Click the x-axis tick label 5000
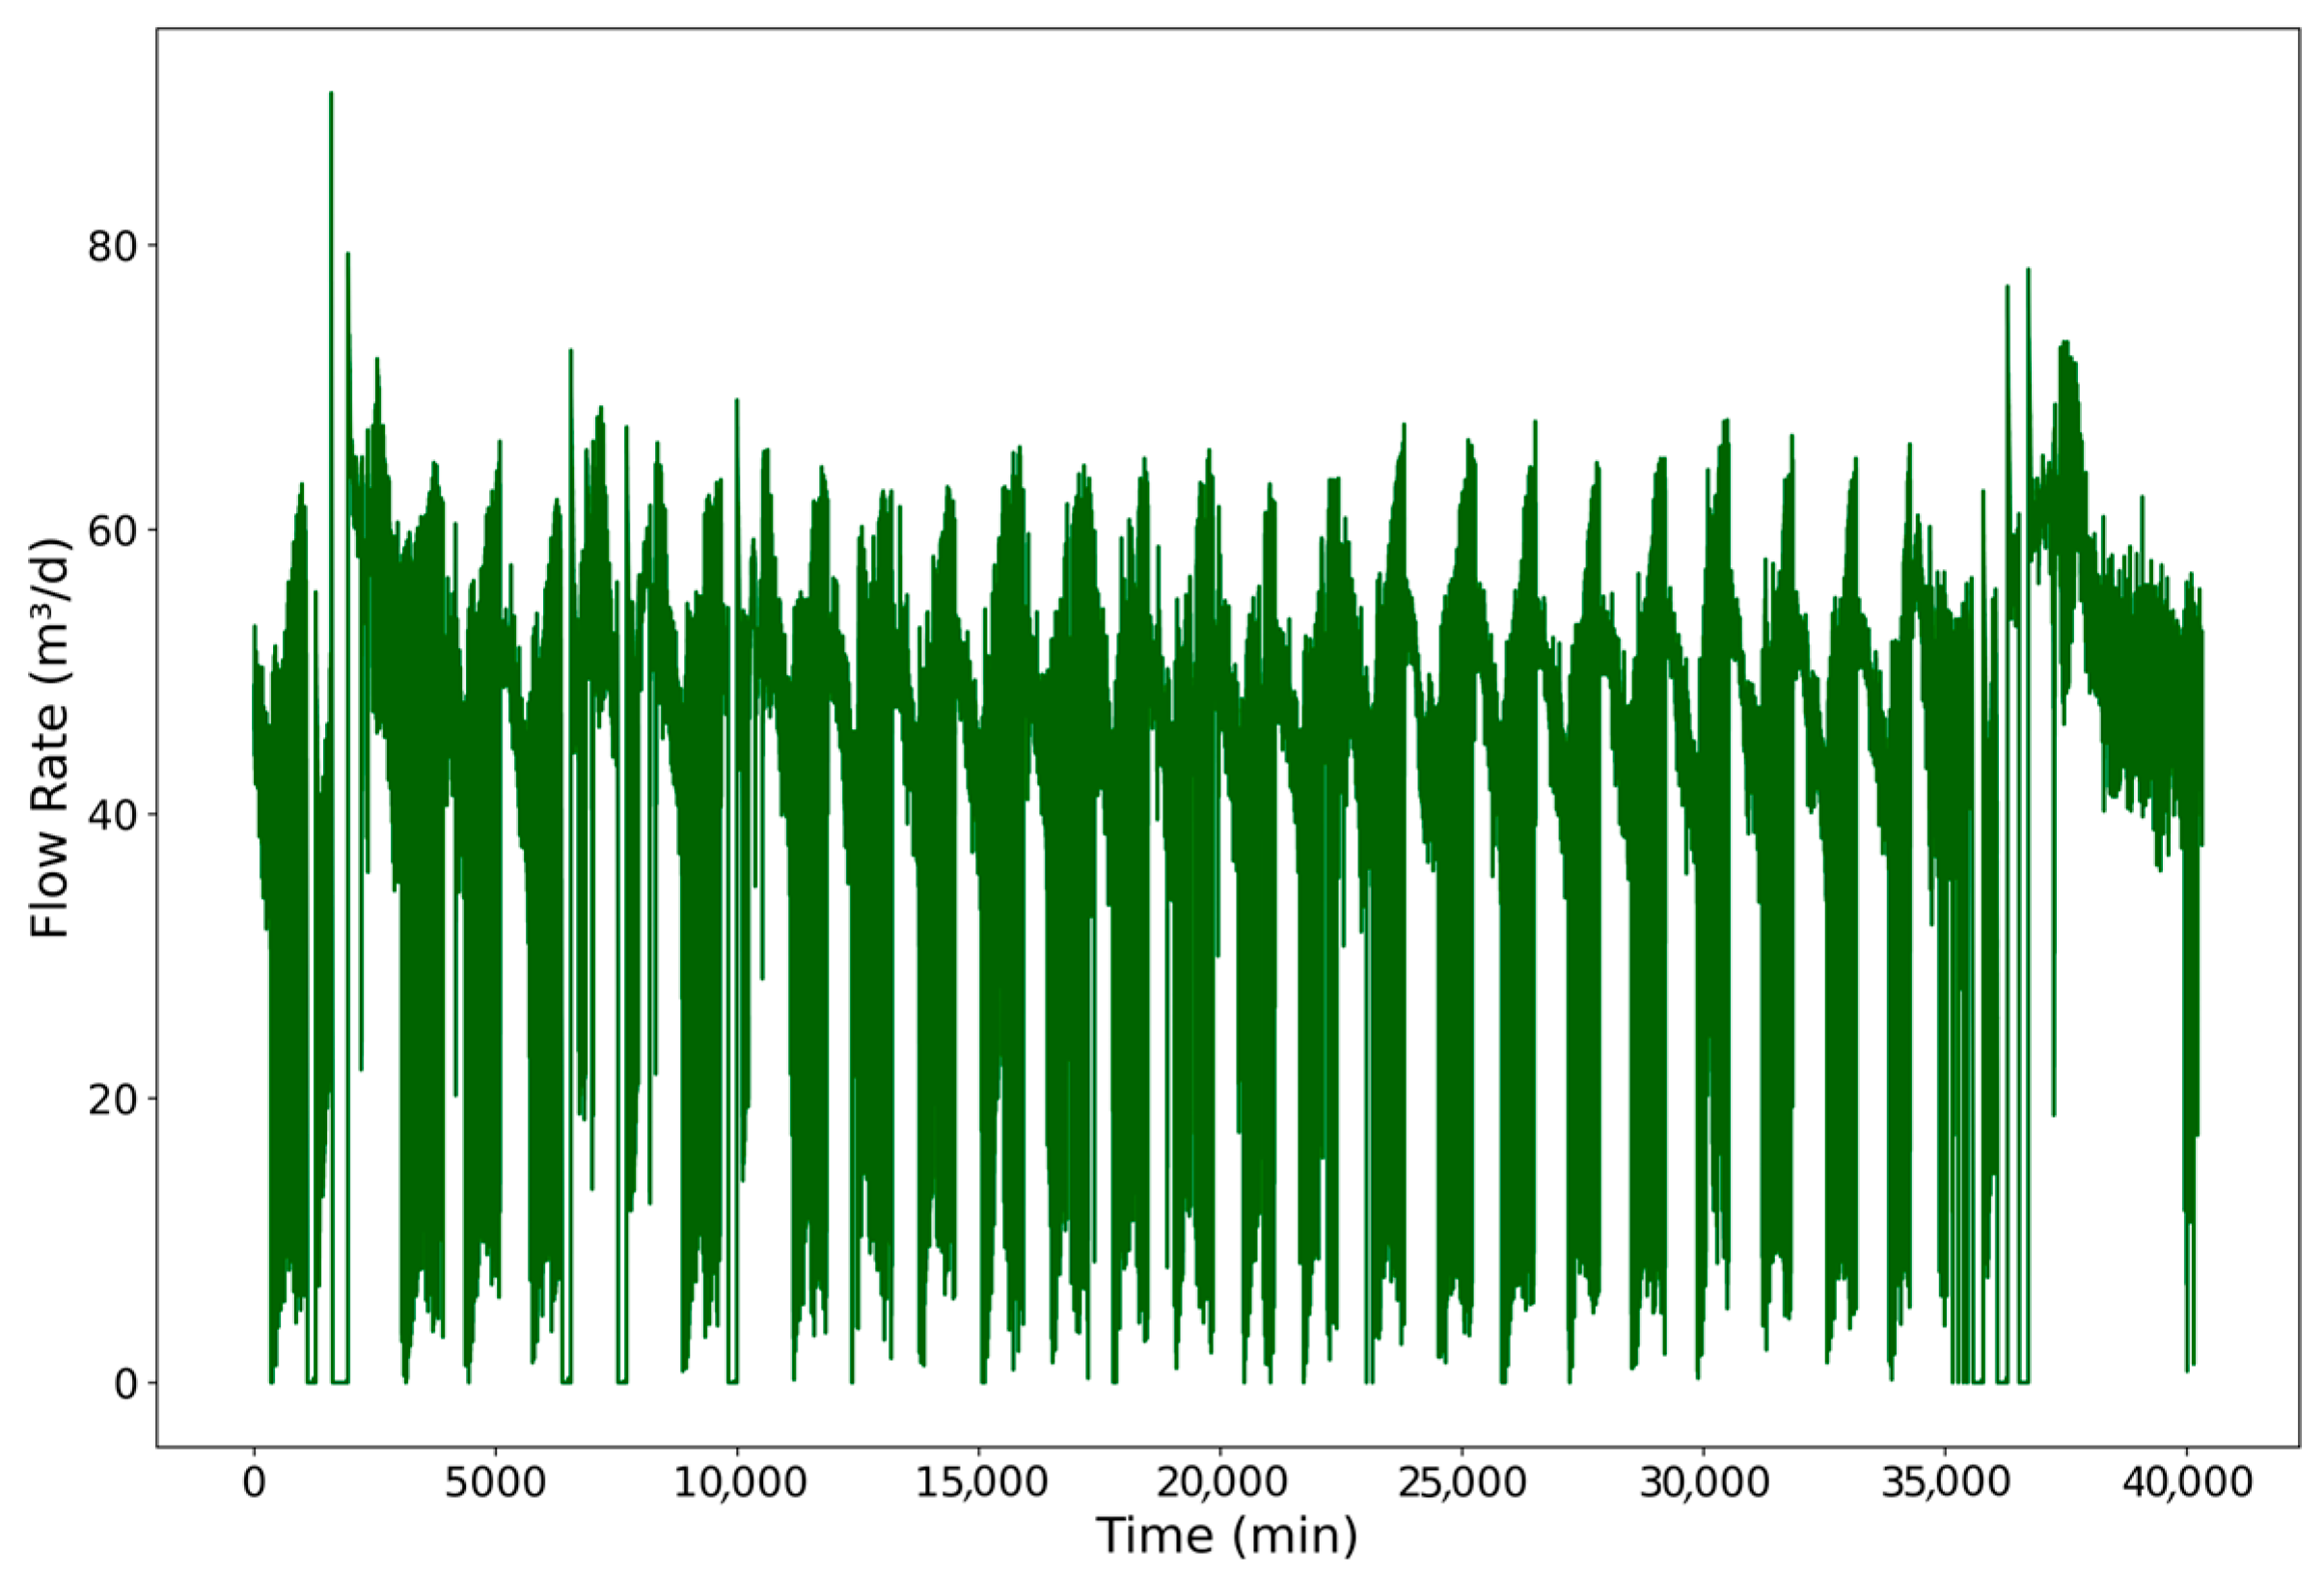 pos(495,1482)
